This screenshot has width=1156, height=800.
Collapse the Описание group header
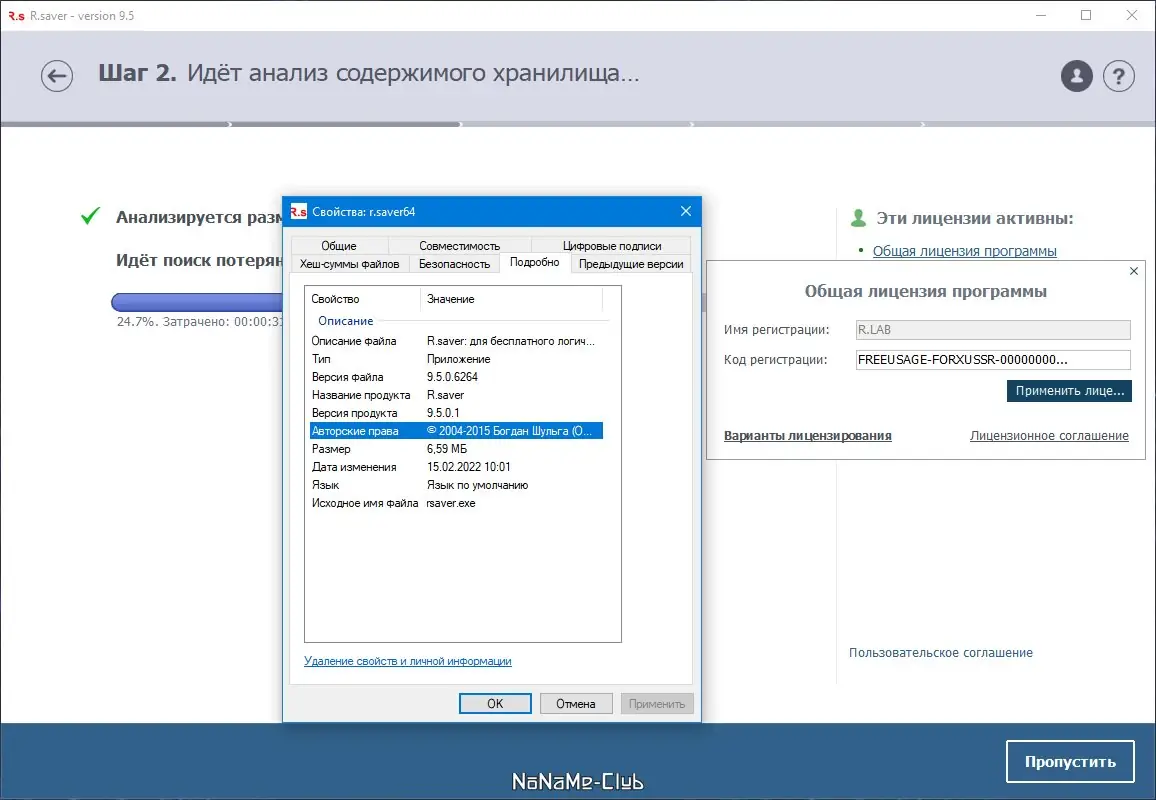(x=346, y=321)
